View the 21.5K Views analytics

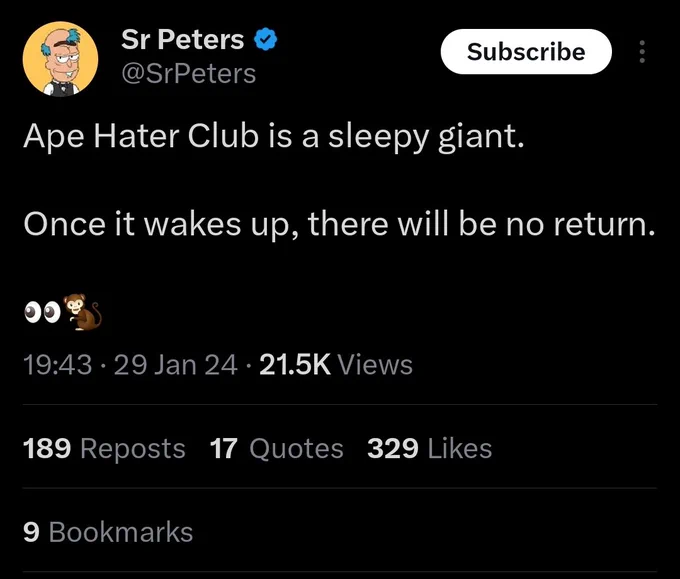[336, 364]
